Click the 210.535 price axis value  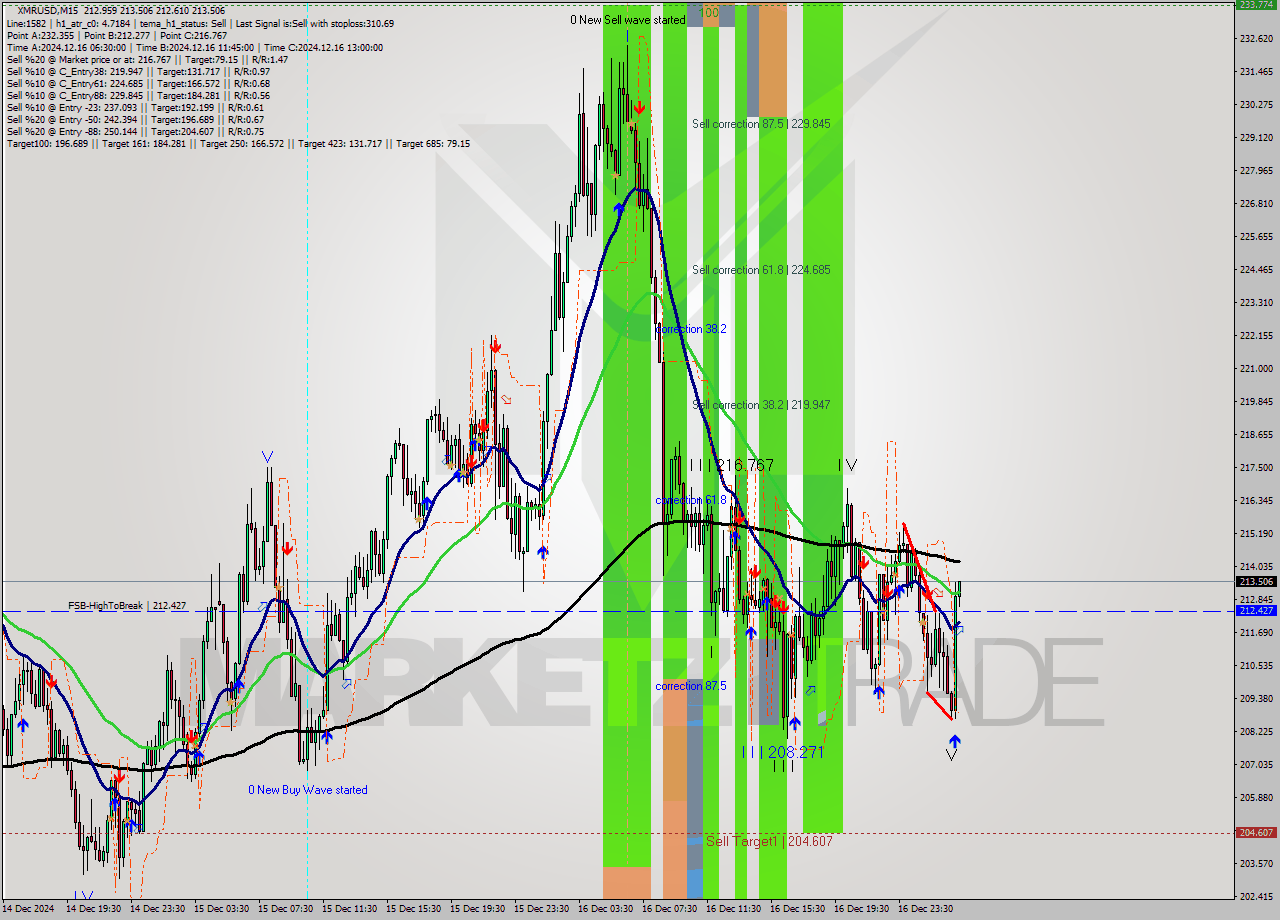pos(1255,666)
